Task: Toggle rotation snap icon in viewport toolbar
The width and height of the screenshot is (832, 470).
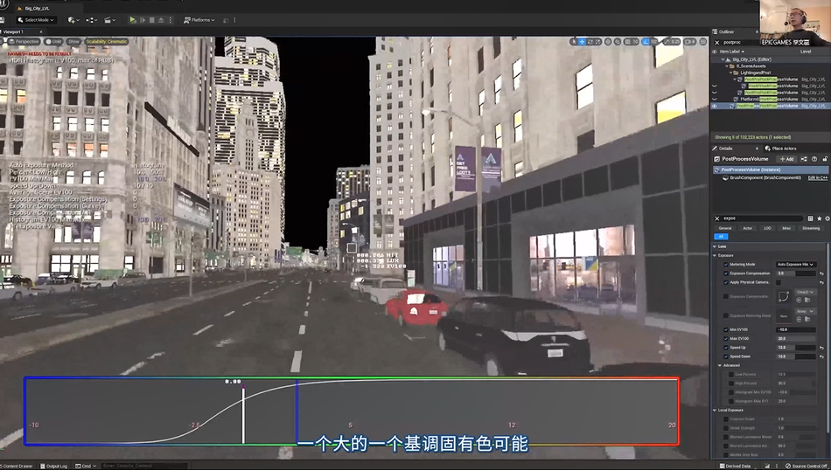Action: tap(646, 41)
